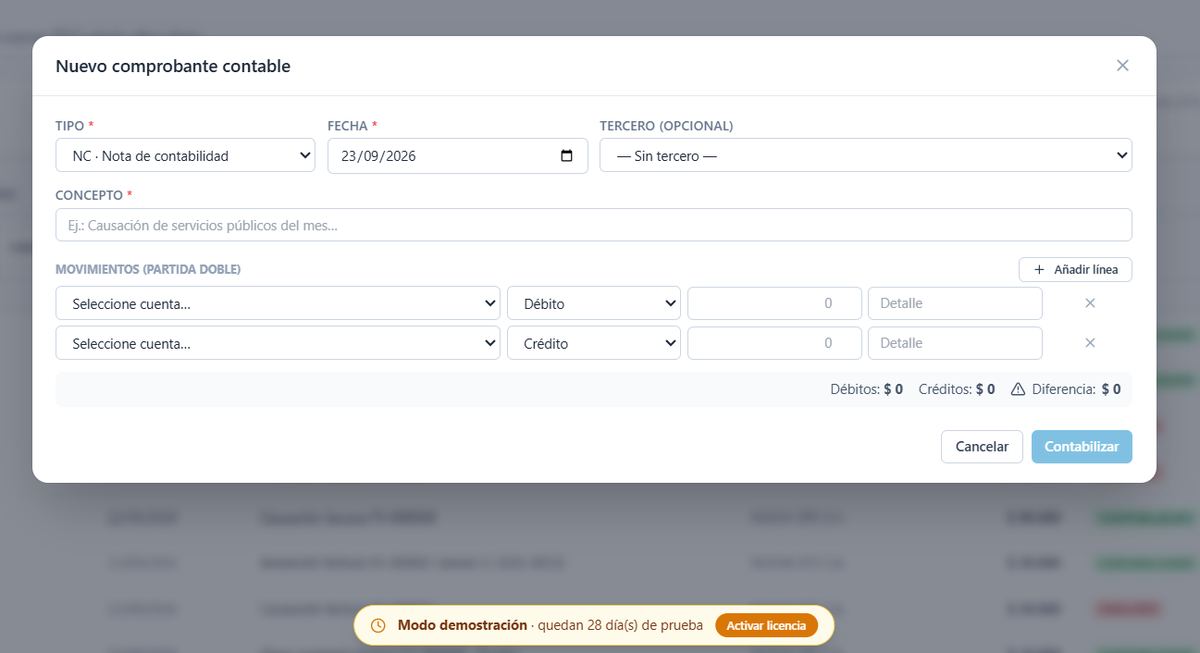Click the Movimientos (Partida Doble) label
Image resolution: width=1200 pixels, height=653 pixels.
pos(148,270)
